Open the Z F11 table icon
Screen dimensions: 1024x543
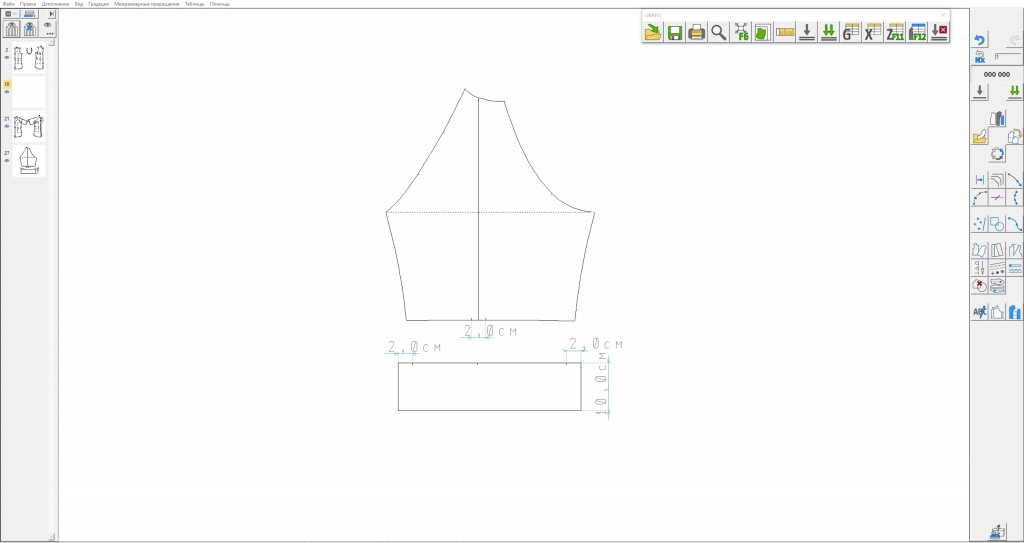point(895,33)
